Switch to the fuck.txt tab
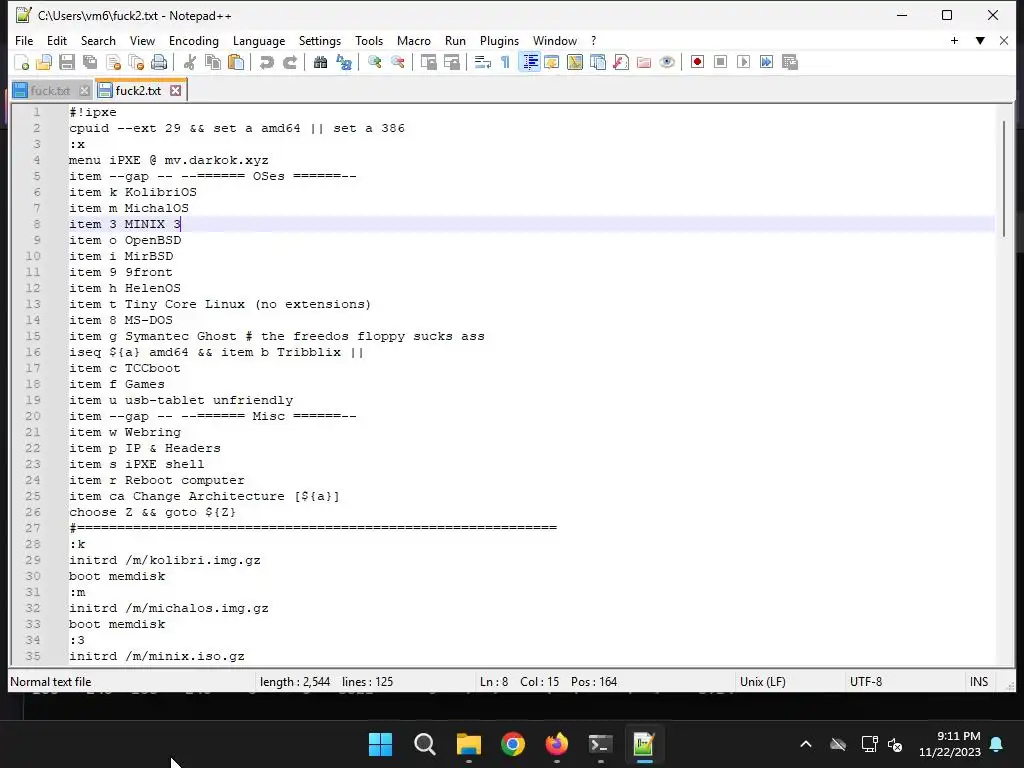 click(50, 90)
